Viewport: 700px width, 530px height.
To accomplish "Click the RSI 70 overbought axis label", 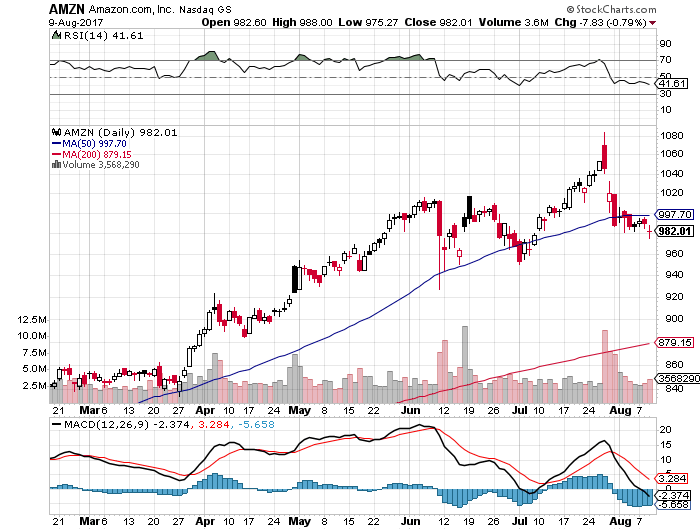I will (x=666, y=60).
